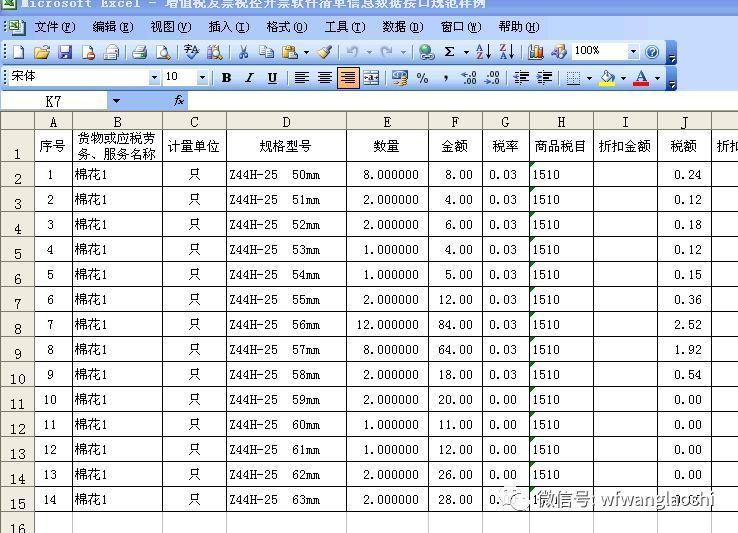Open the Fill Color dropdown arrow
Image resolution: width=738 pixels, height=533 pixels.
click(x=623, y=78)
